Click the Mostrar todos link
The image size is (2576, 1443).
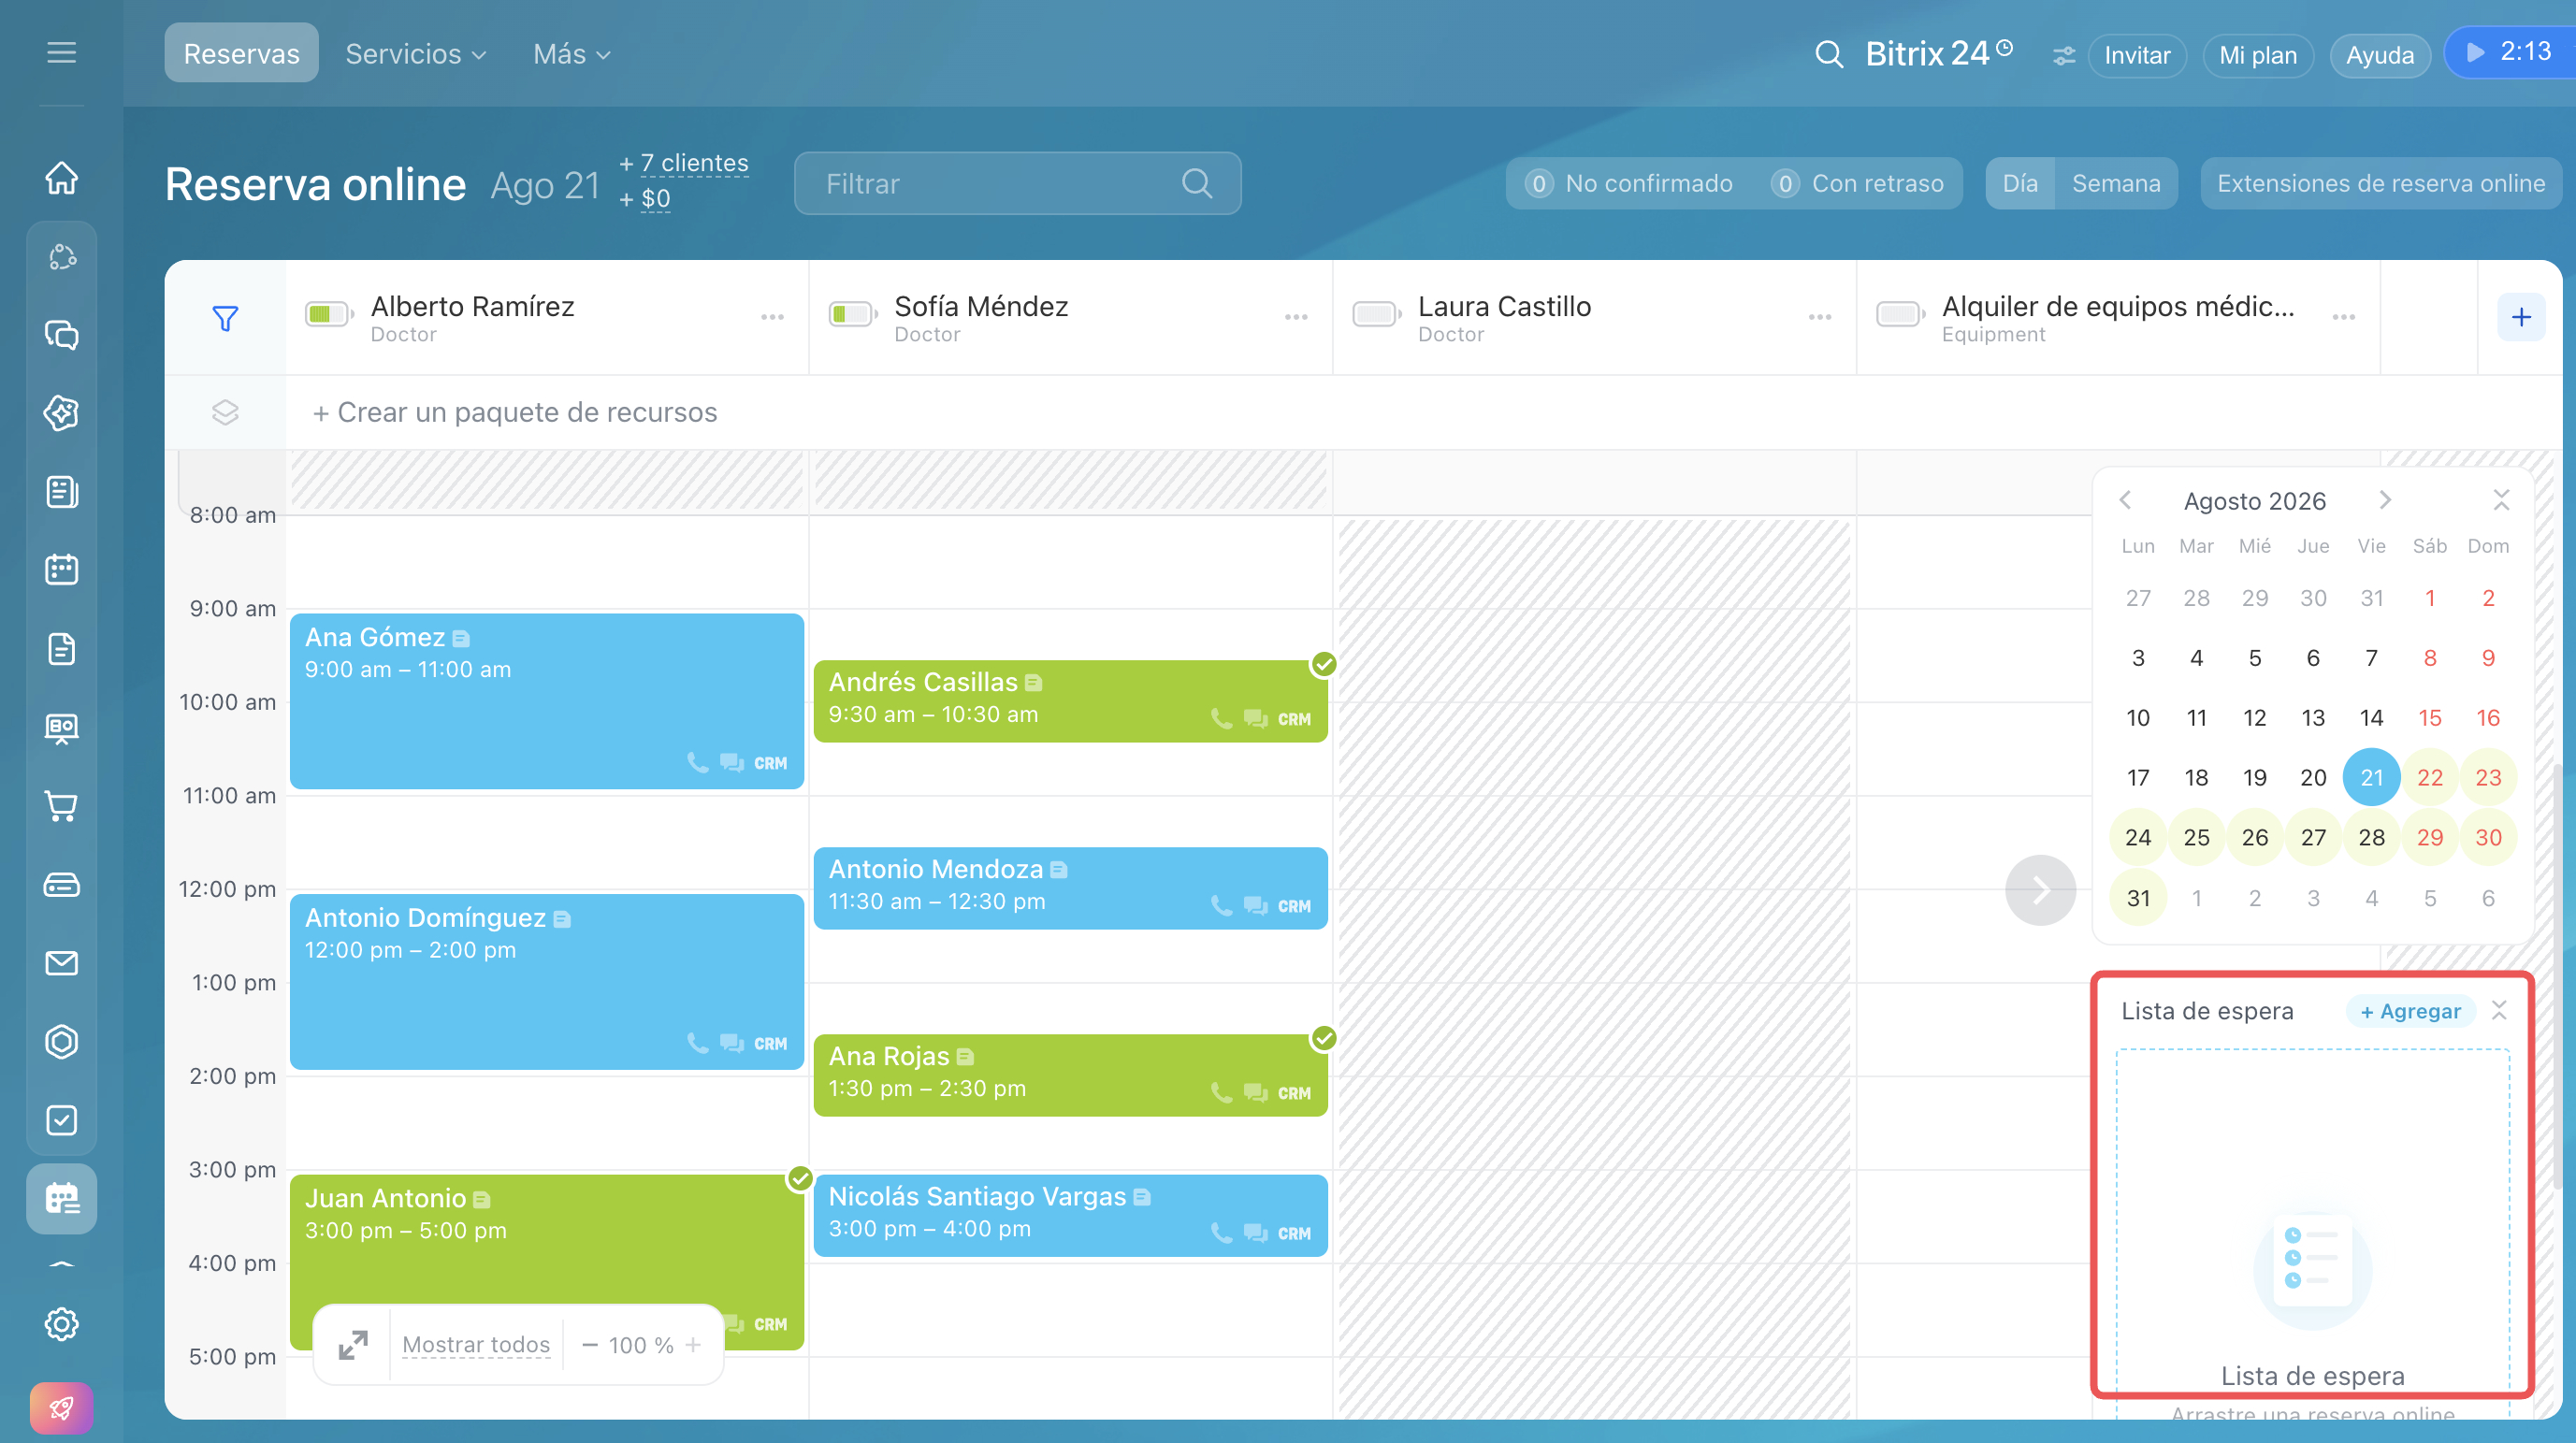click(476, 1345)
